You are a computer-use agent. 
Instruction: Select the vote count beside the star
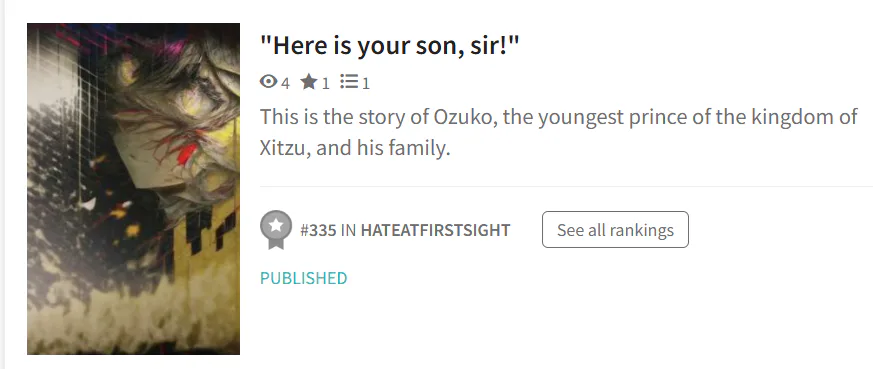(x=326, y=83)
